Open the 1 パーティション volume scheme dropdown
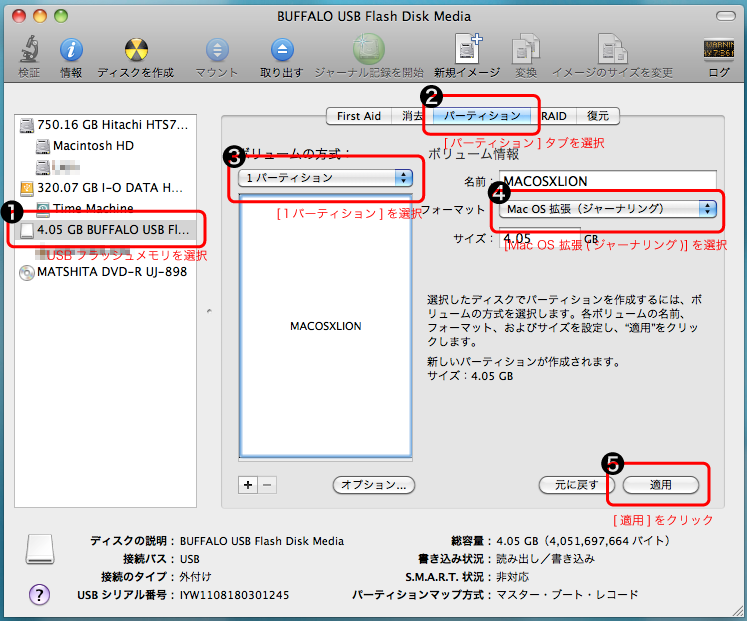Viewport: 747px width, 621px height. (x=325, y=178)
